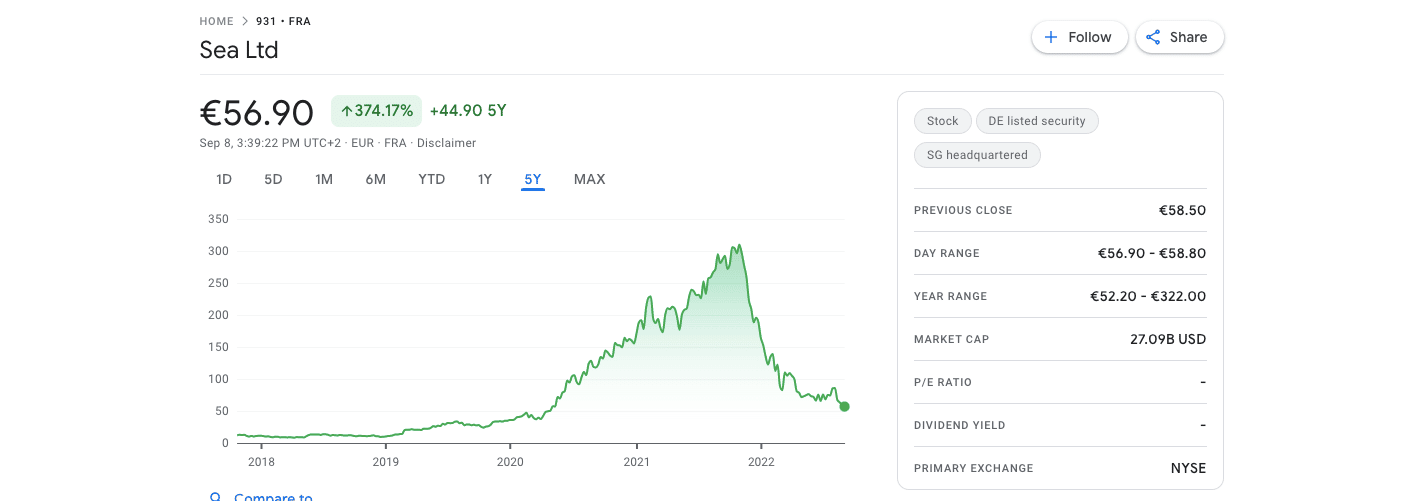Click the 2022 x-axis label

[x=761, y=462]
